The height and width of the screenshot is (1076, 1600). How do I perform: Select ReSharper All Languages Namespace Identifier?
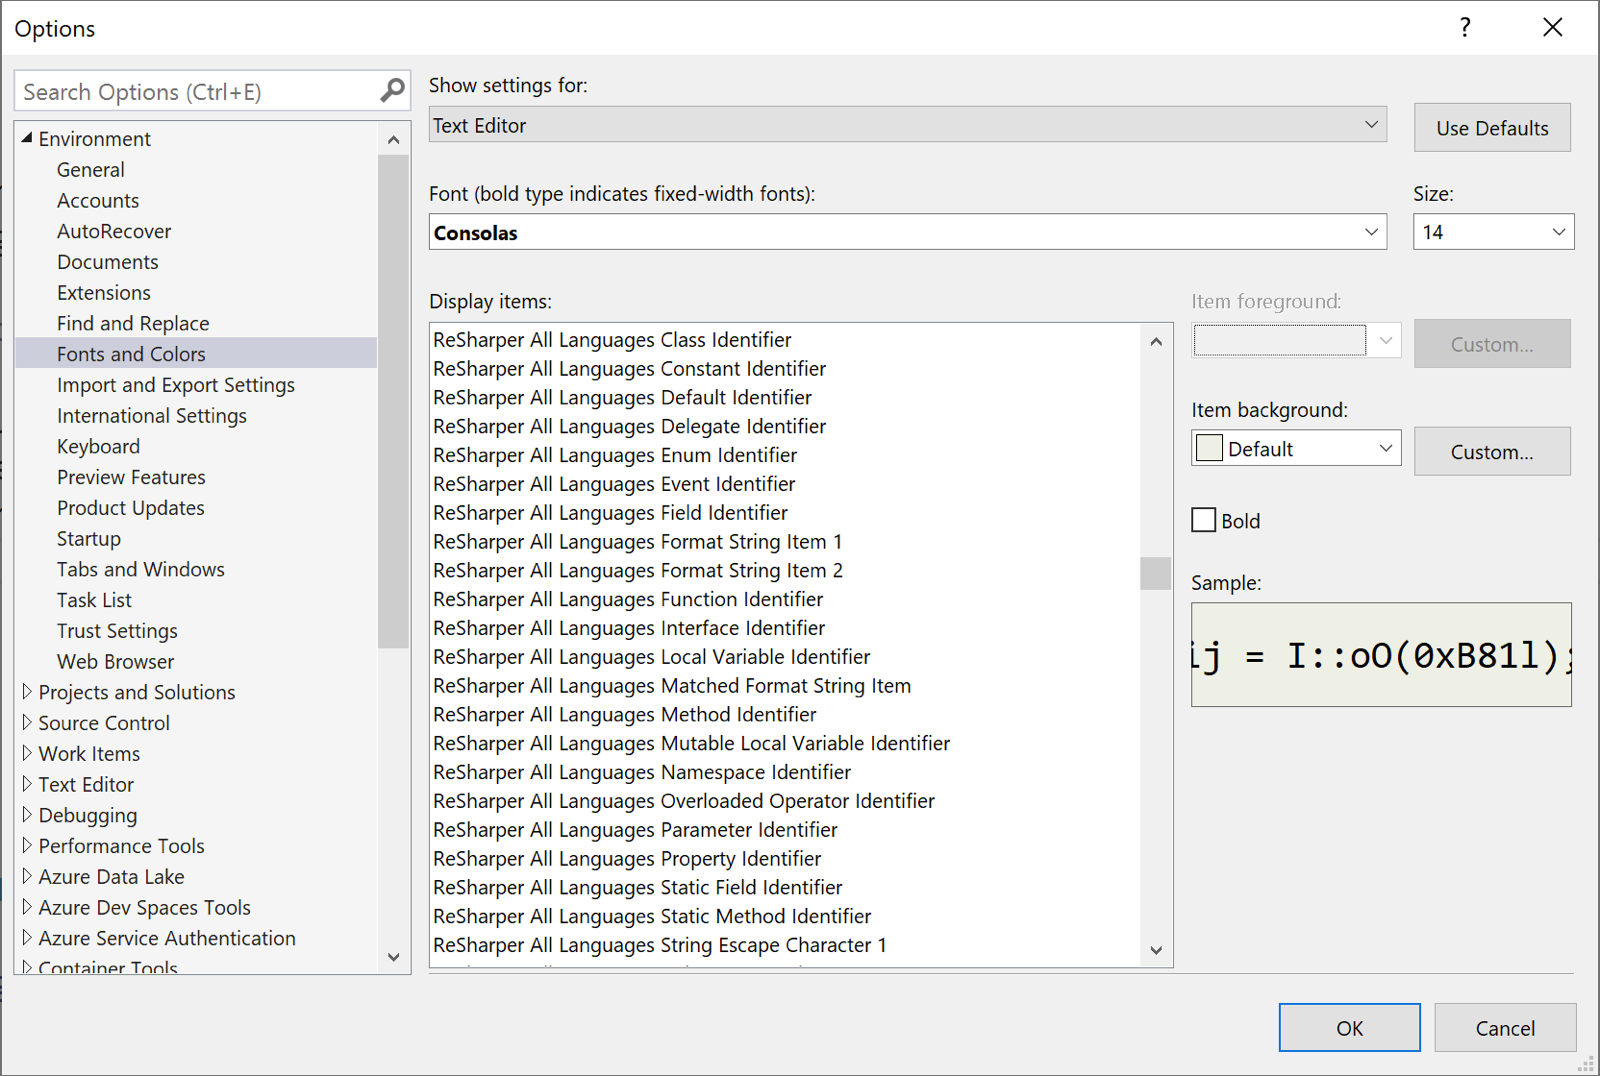tap(642, 772)
